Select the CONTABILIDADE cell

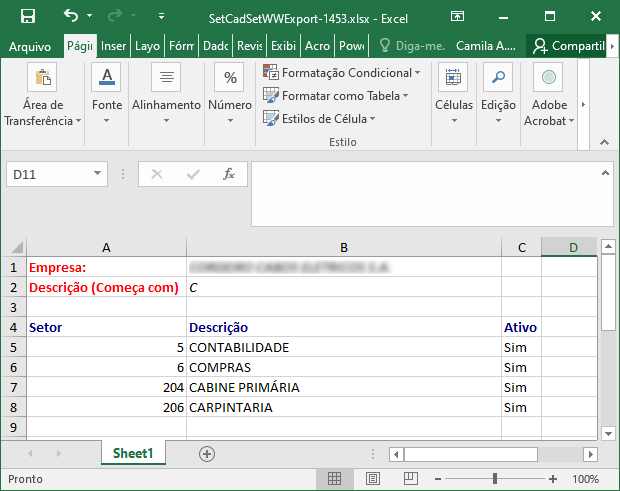click(x=344, y=347)
